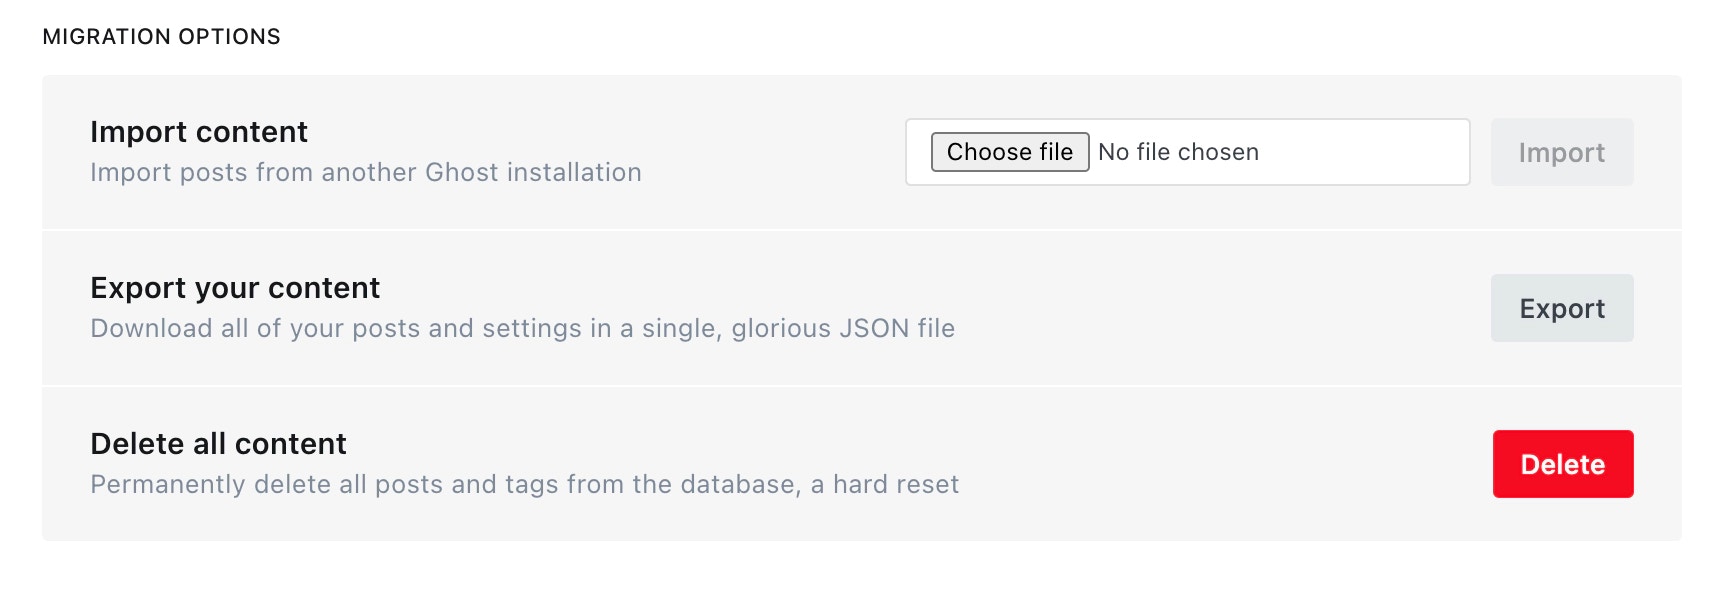Hit the red Delete button
This screenshot has height=592, width=1722.
1563,464
